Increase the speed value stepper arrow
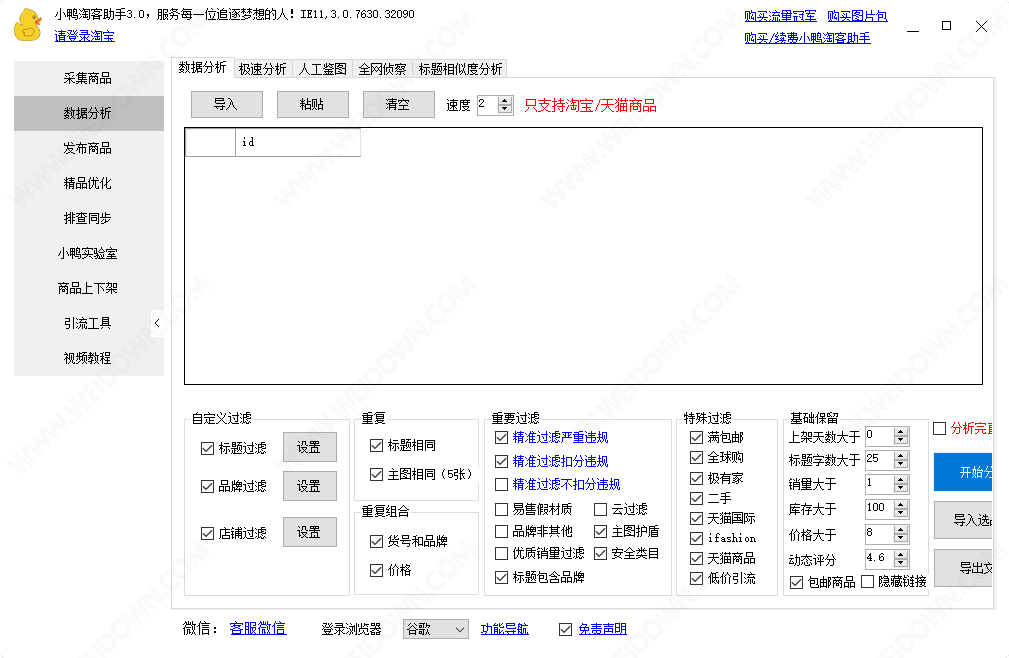 (x=507, y=100)
